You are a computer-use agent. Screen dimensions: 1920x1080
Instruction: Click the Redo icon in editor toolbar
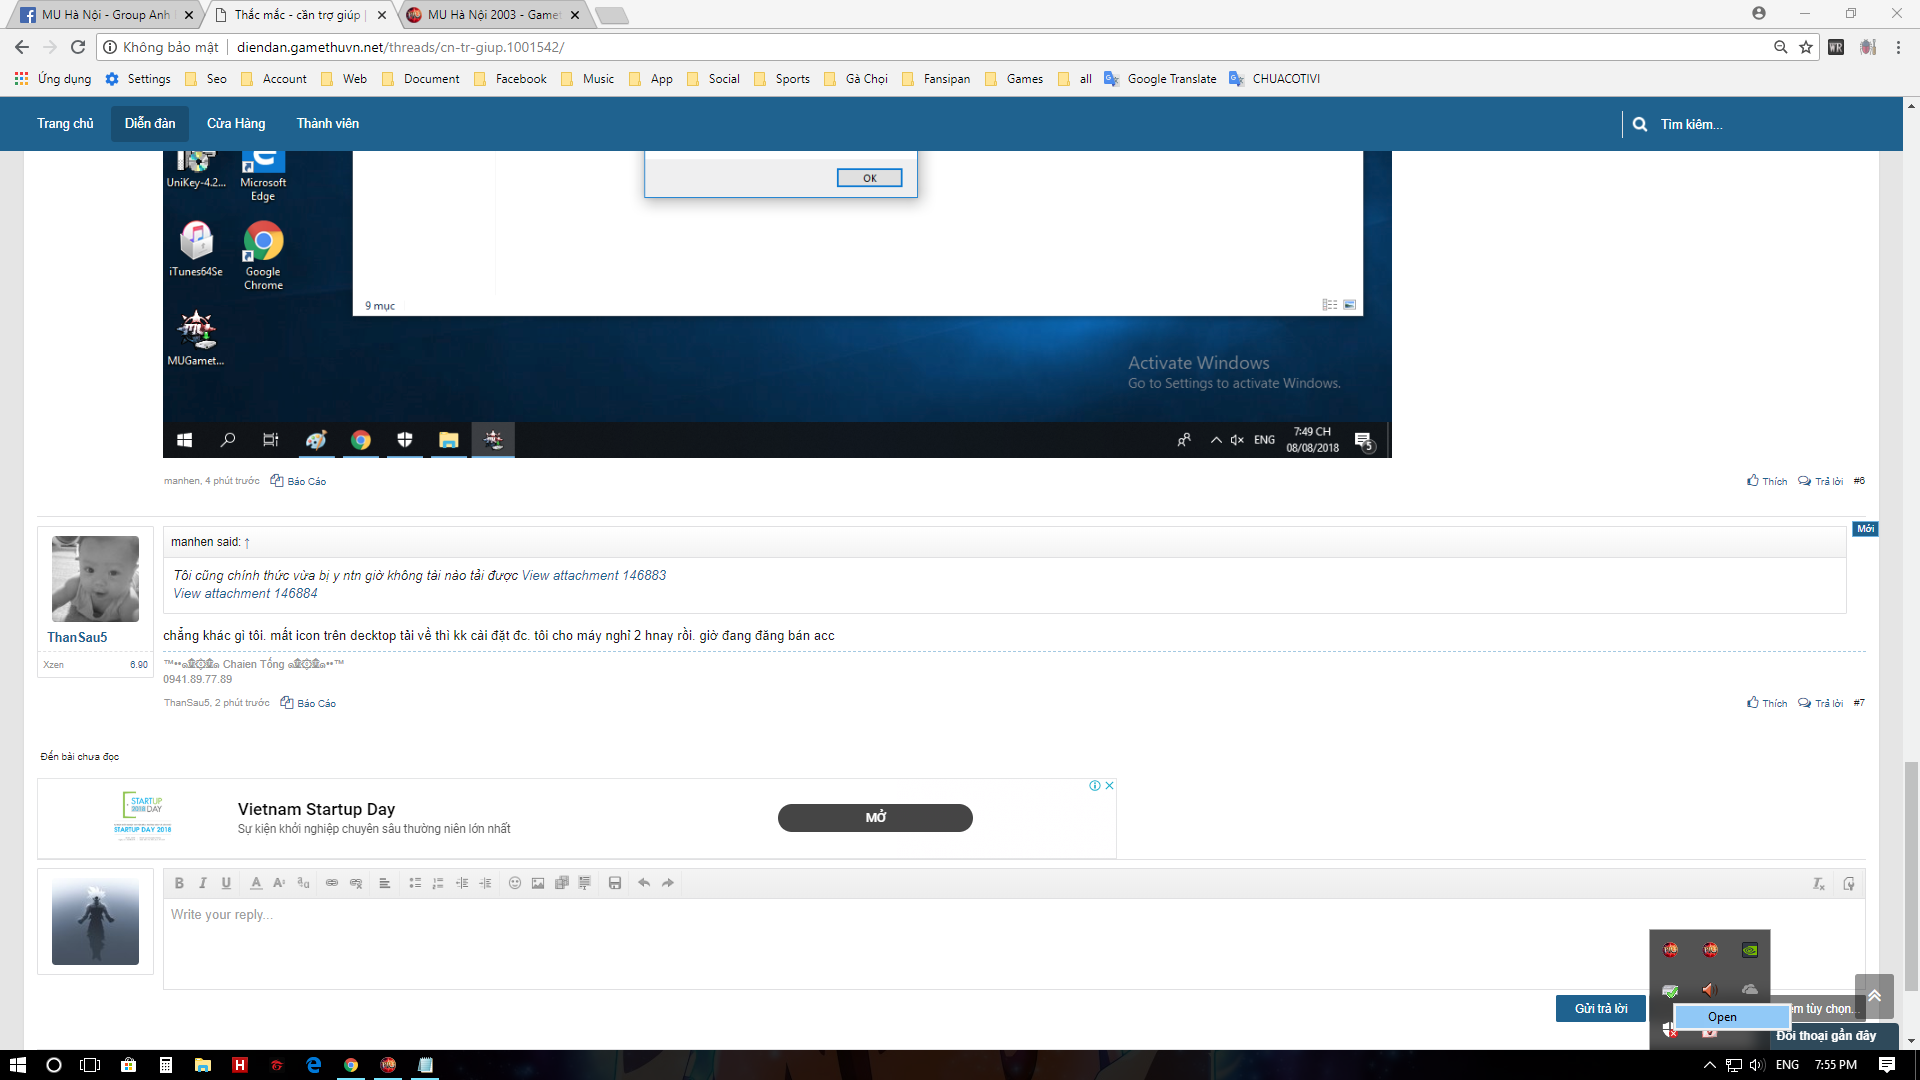667,882
